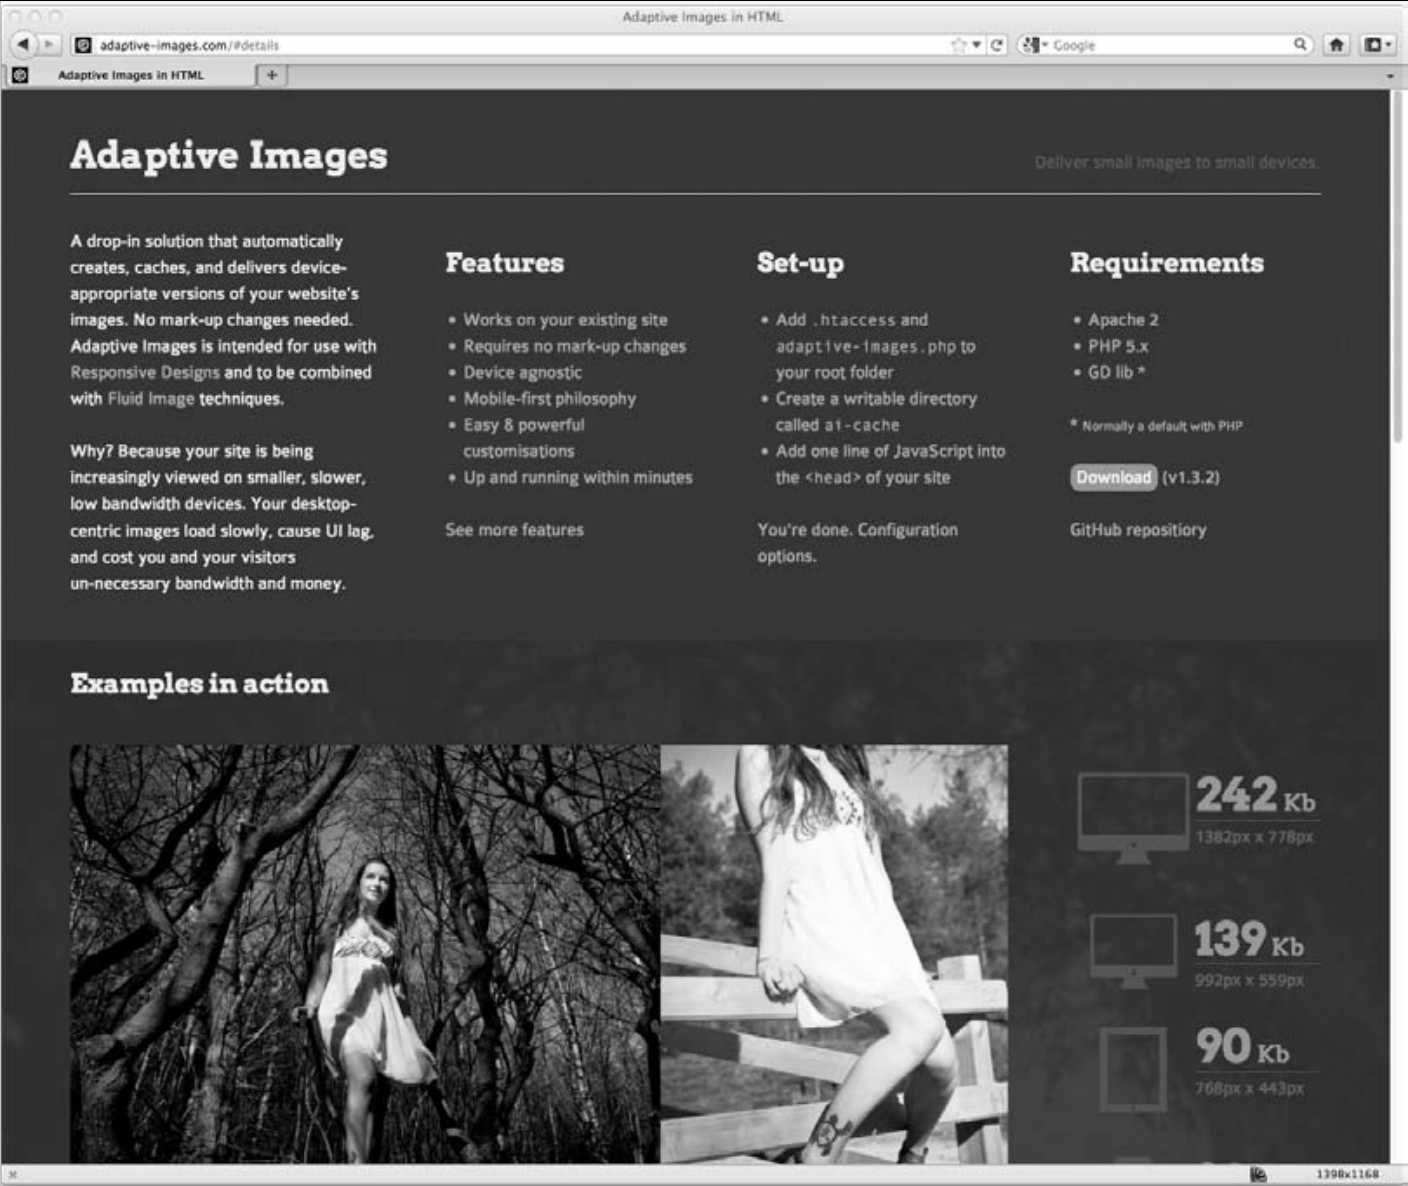Open the pinned app tab icon
The image size is (1408, 1186).
(x=20, y=75)
